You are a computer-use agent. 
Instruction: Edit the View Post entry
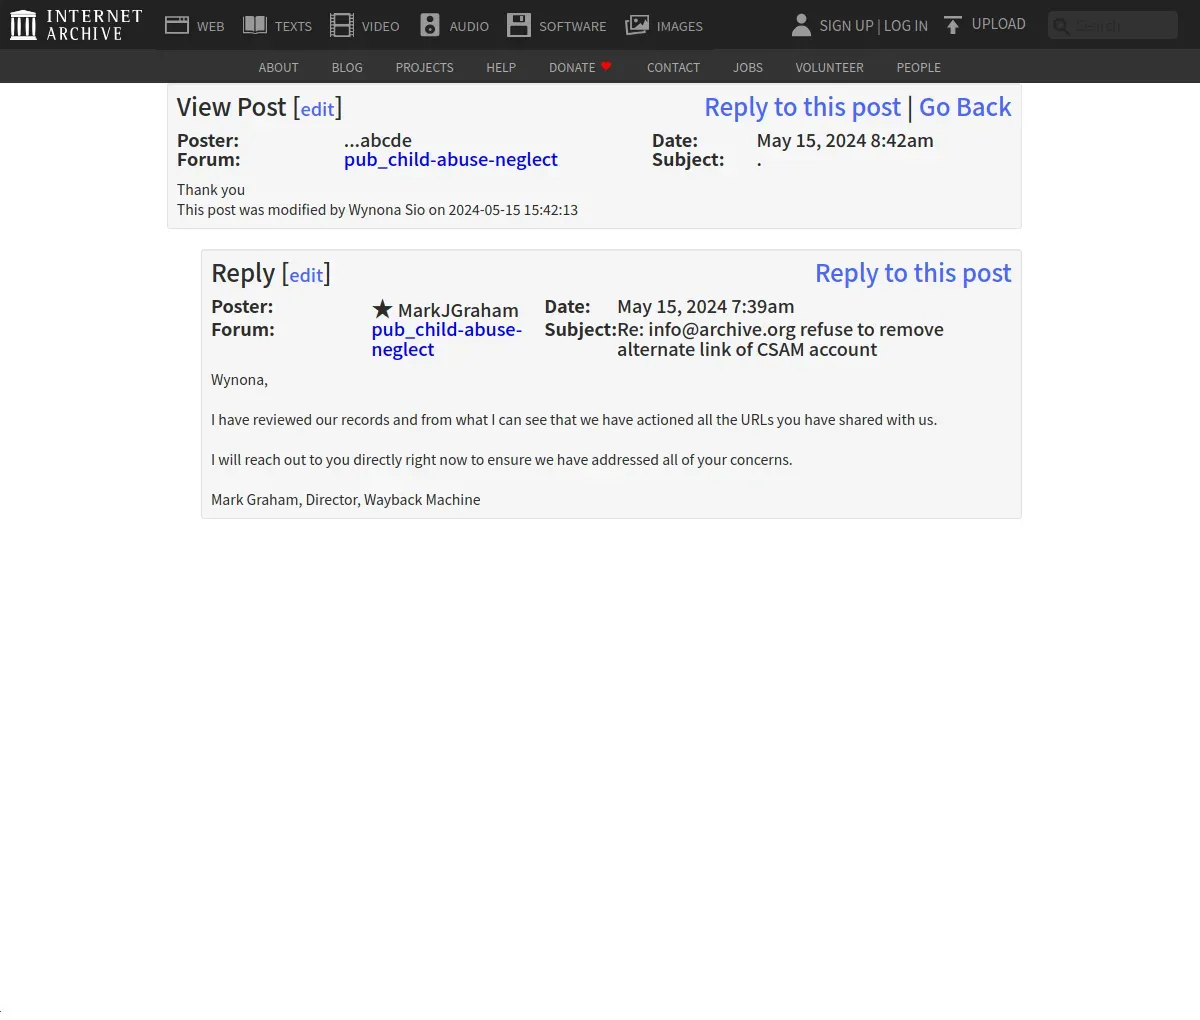318,110
